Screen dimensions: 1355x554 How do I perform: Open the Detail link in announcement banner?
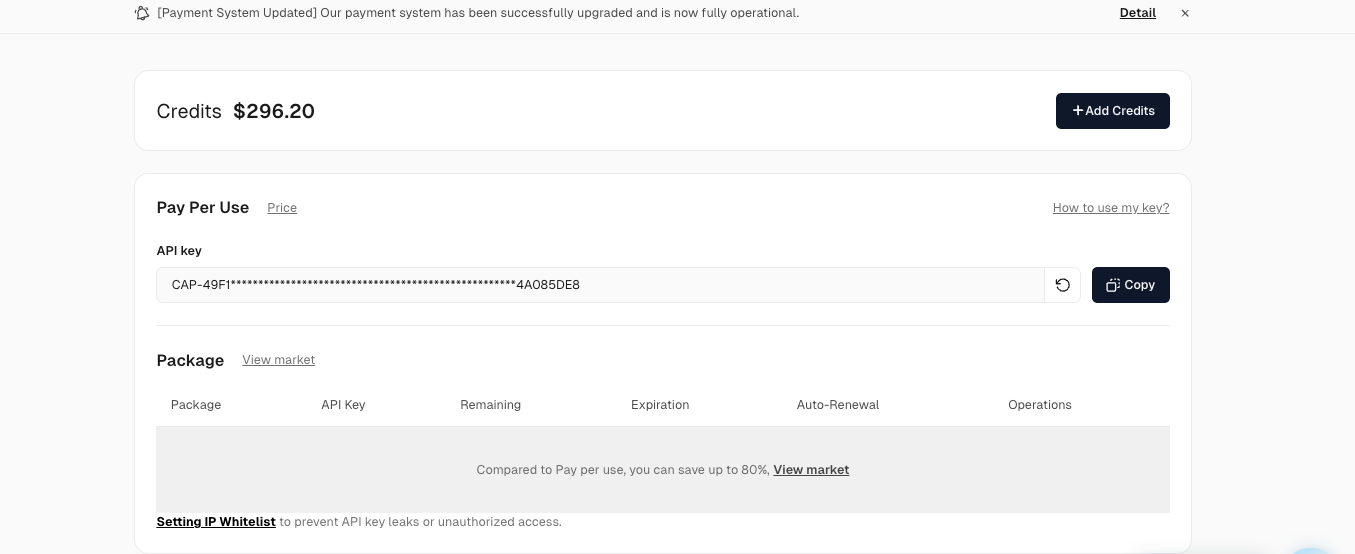[1137, 13]
